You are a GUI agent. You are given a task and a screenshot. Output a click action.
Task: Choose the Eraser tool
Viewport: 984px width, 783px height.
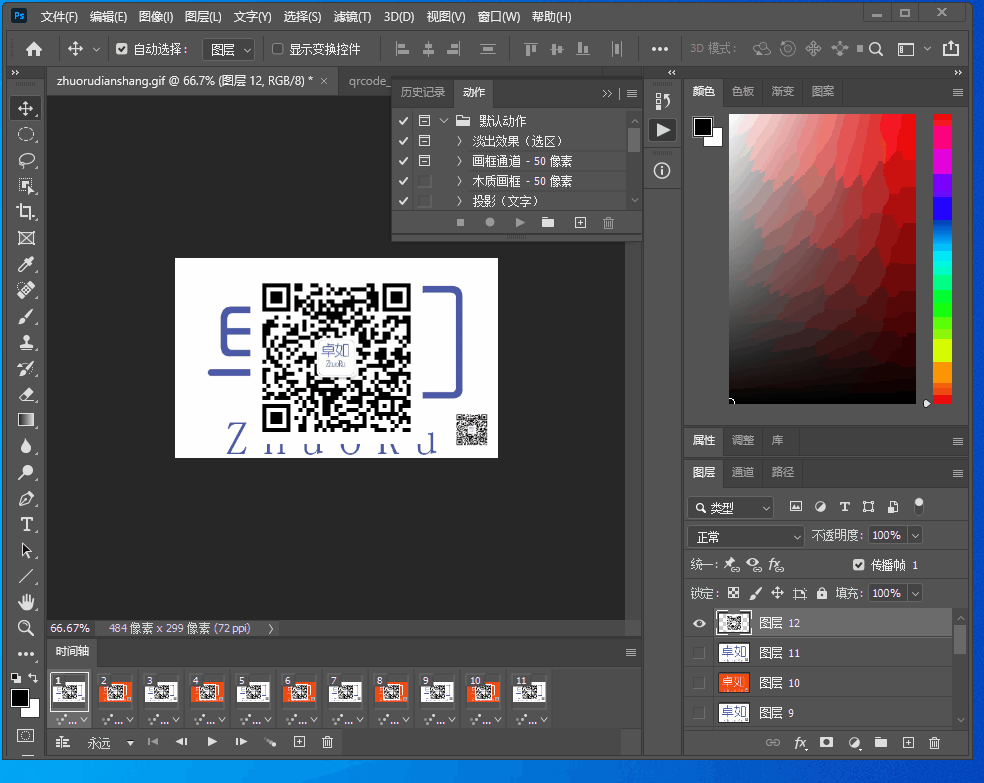(x=26, y=394)
